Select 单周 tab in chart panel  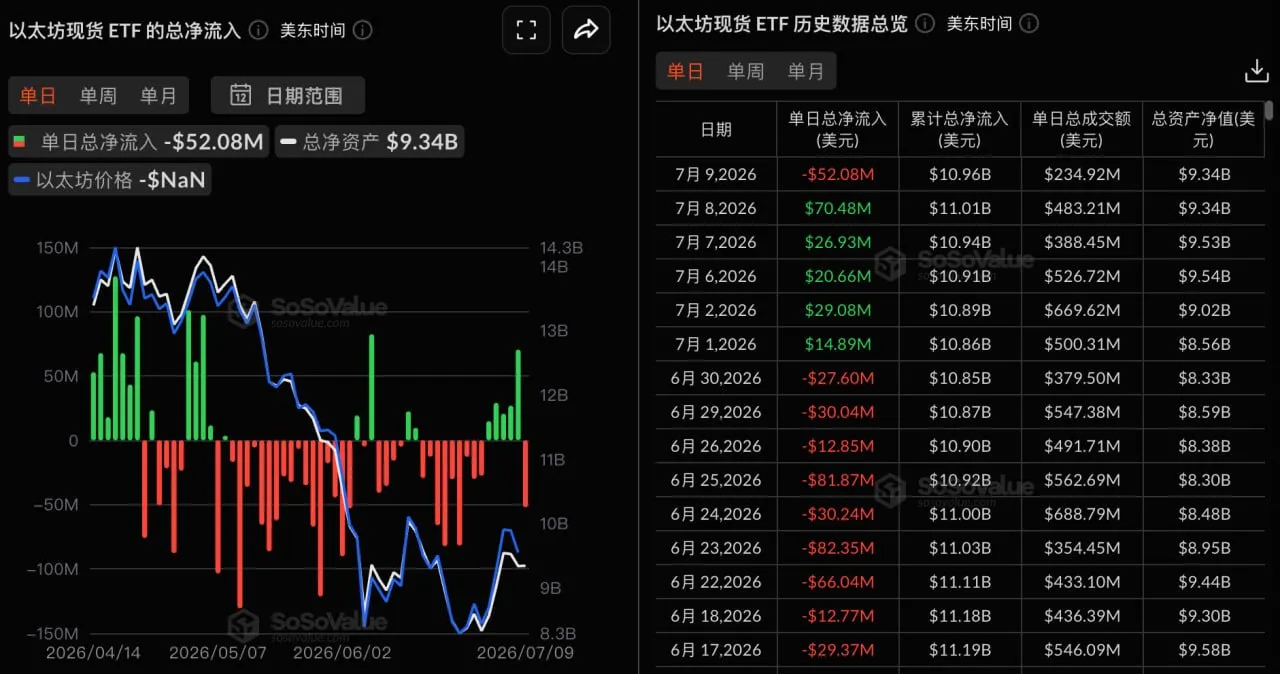[98, 96]
